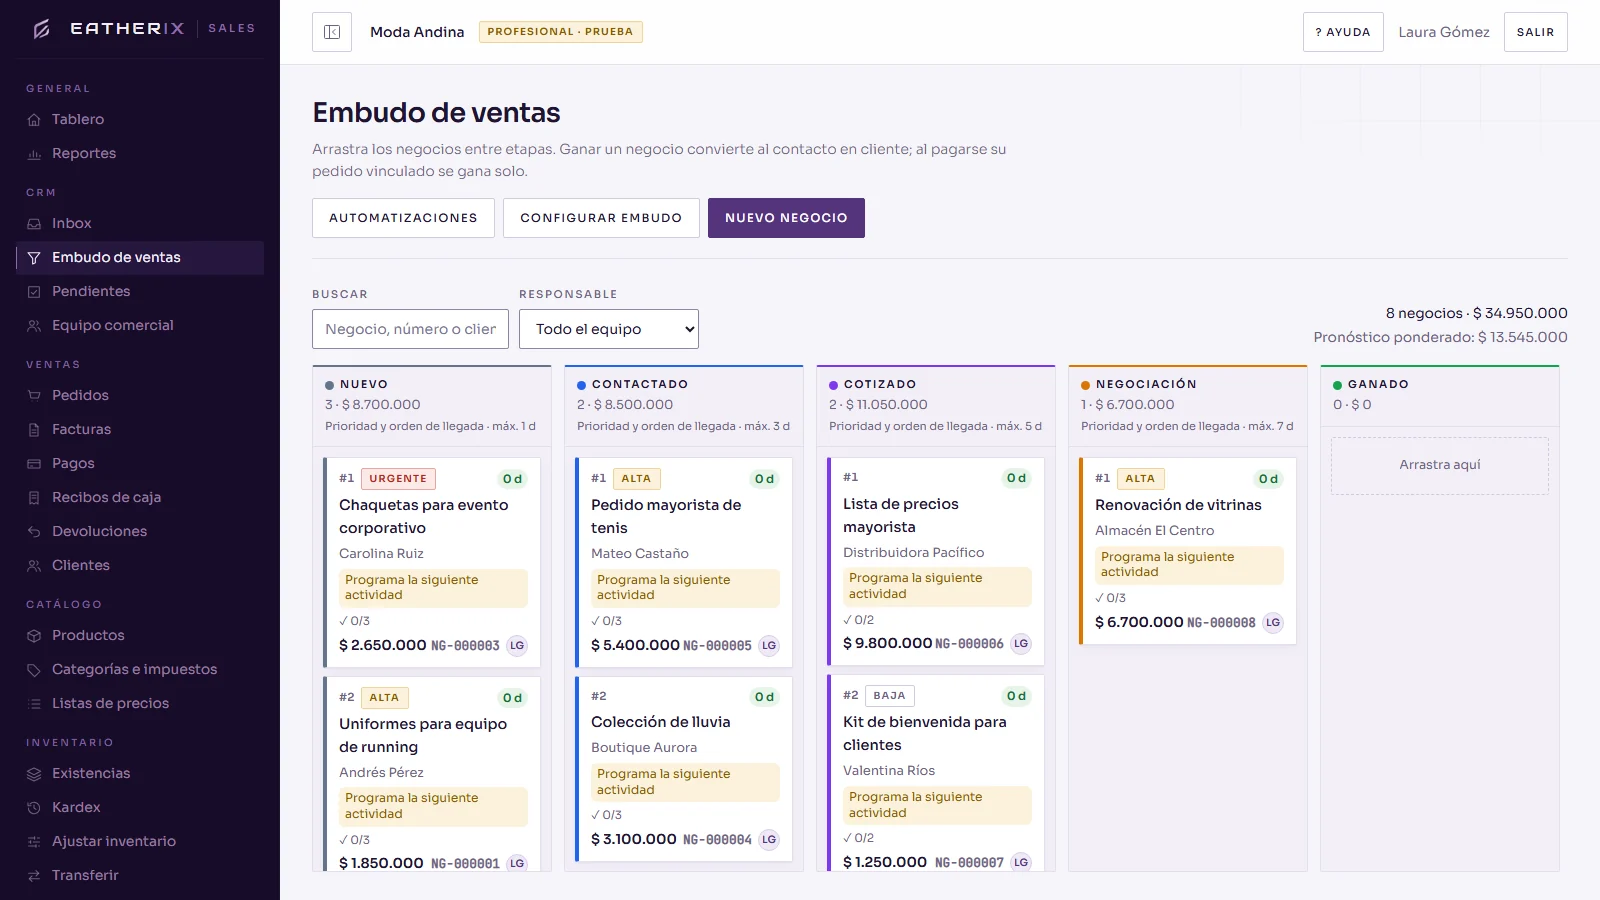Click the Pagos card icon

point(34,464)
